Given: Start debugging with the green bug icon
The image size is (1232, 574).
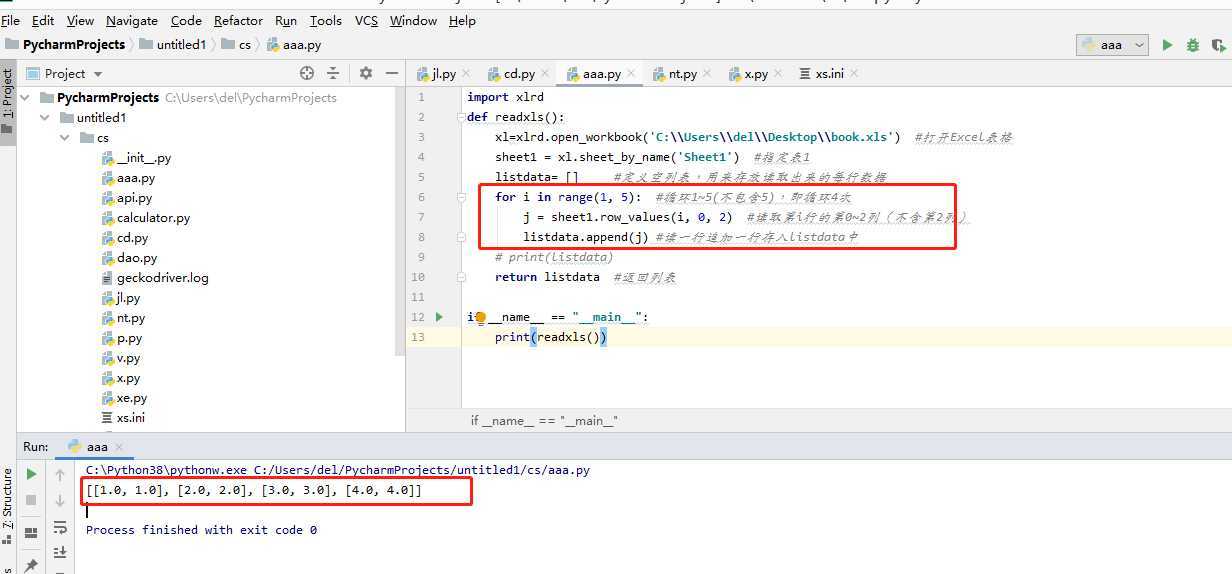Looking at the screenshot, I should tap(1192, 45).
